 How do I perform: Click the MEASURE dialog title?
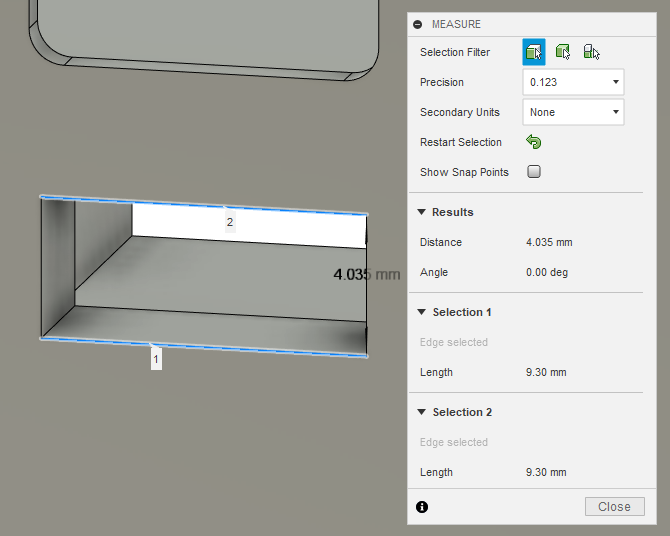(x=456, y=24)
